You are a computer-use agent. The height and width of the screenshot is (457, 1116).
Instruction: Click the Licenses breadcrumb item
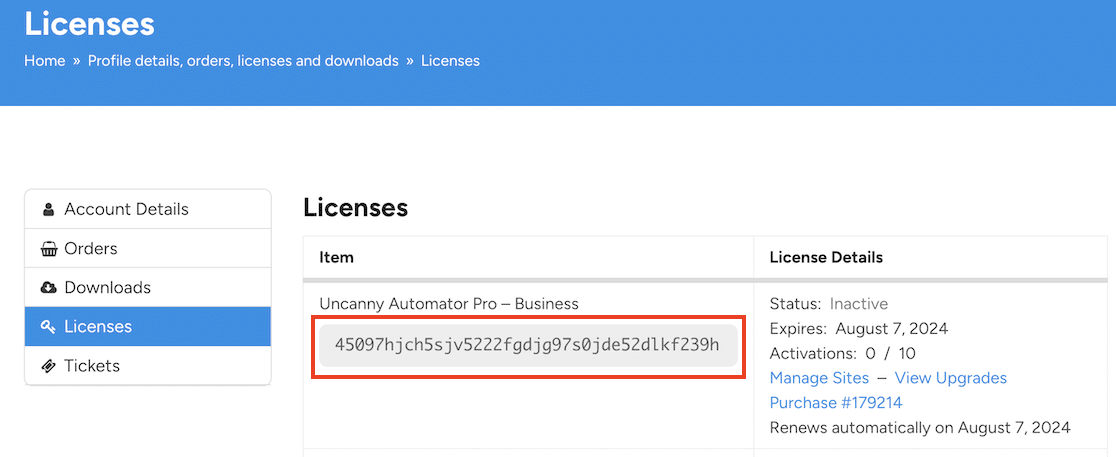tap(450, 61)
